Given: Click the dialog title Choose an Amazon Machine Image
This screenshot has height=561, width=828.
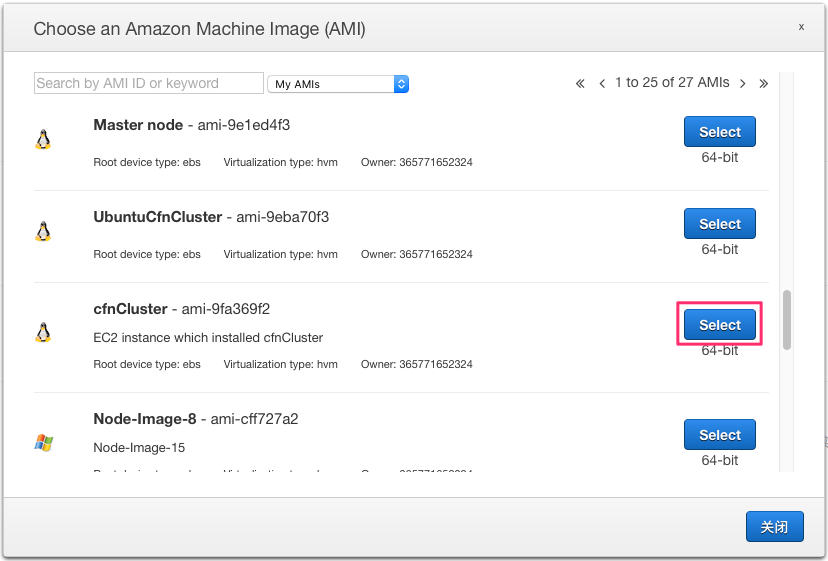Looking at the screenshot, I should (200, 29).
